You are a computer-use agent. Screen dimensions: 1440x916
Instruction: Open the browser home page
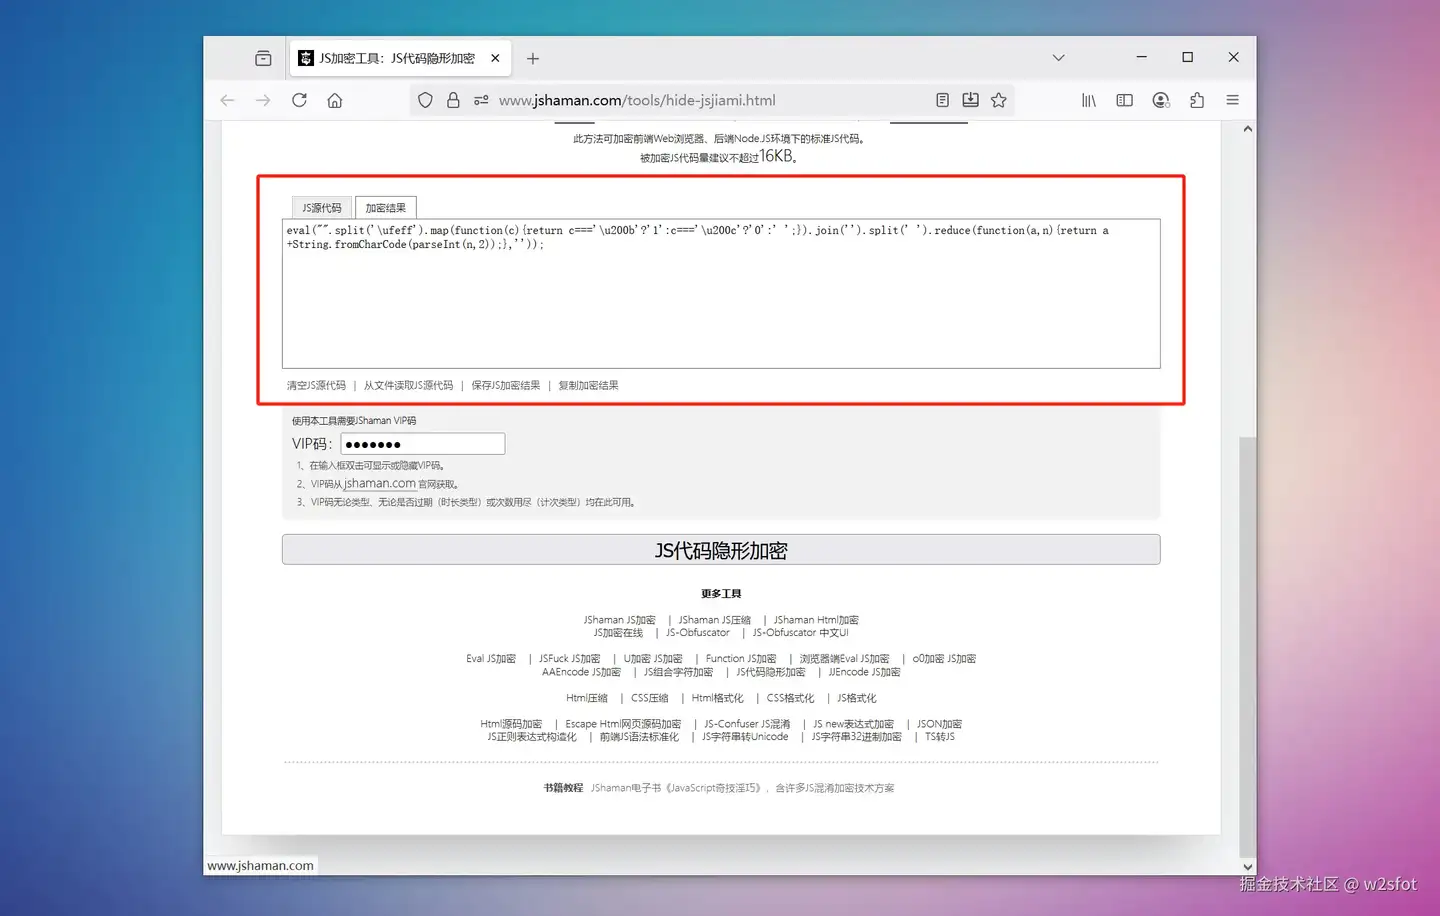335,100
